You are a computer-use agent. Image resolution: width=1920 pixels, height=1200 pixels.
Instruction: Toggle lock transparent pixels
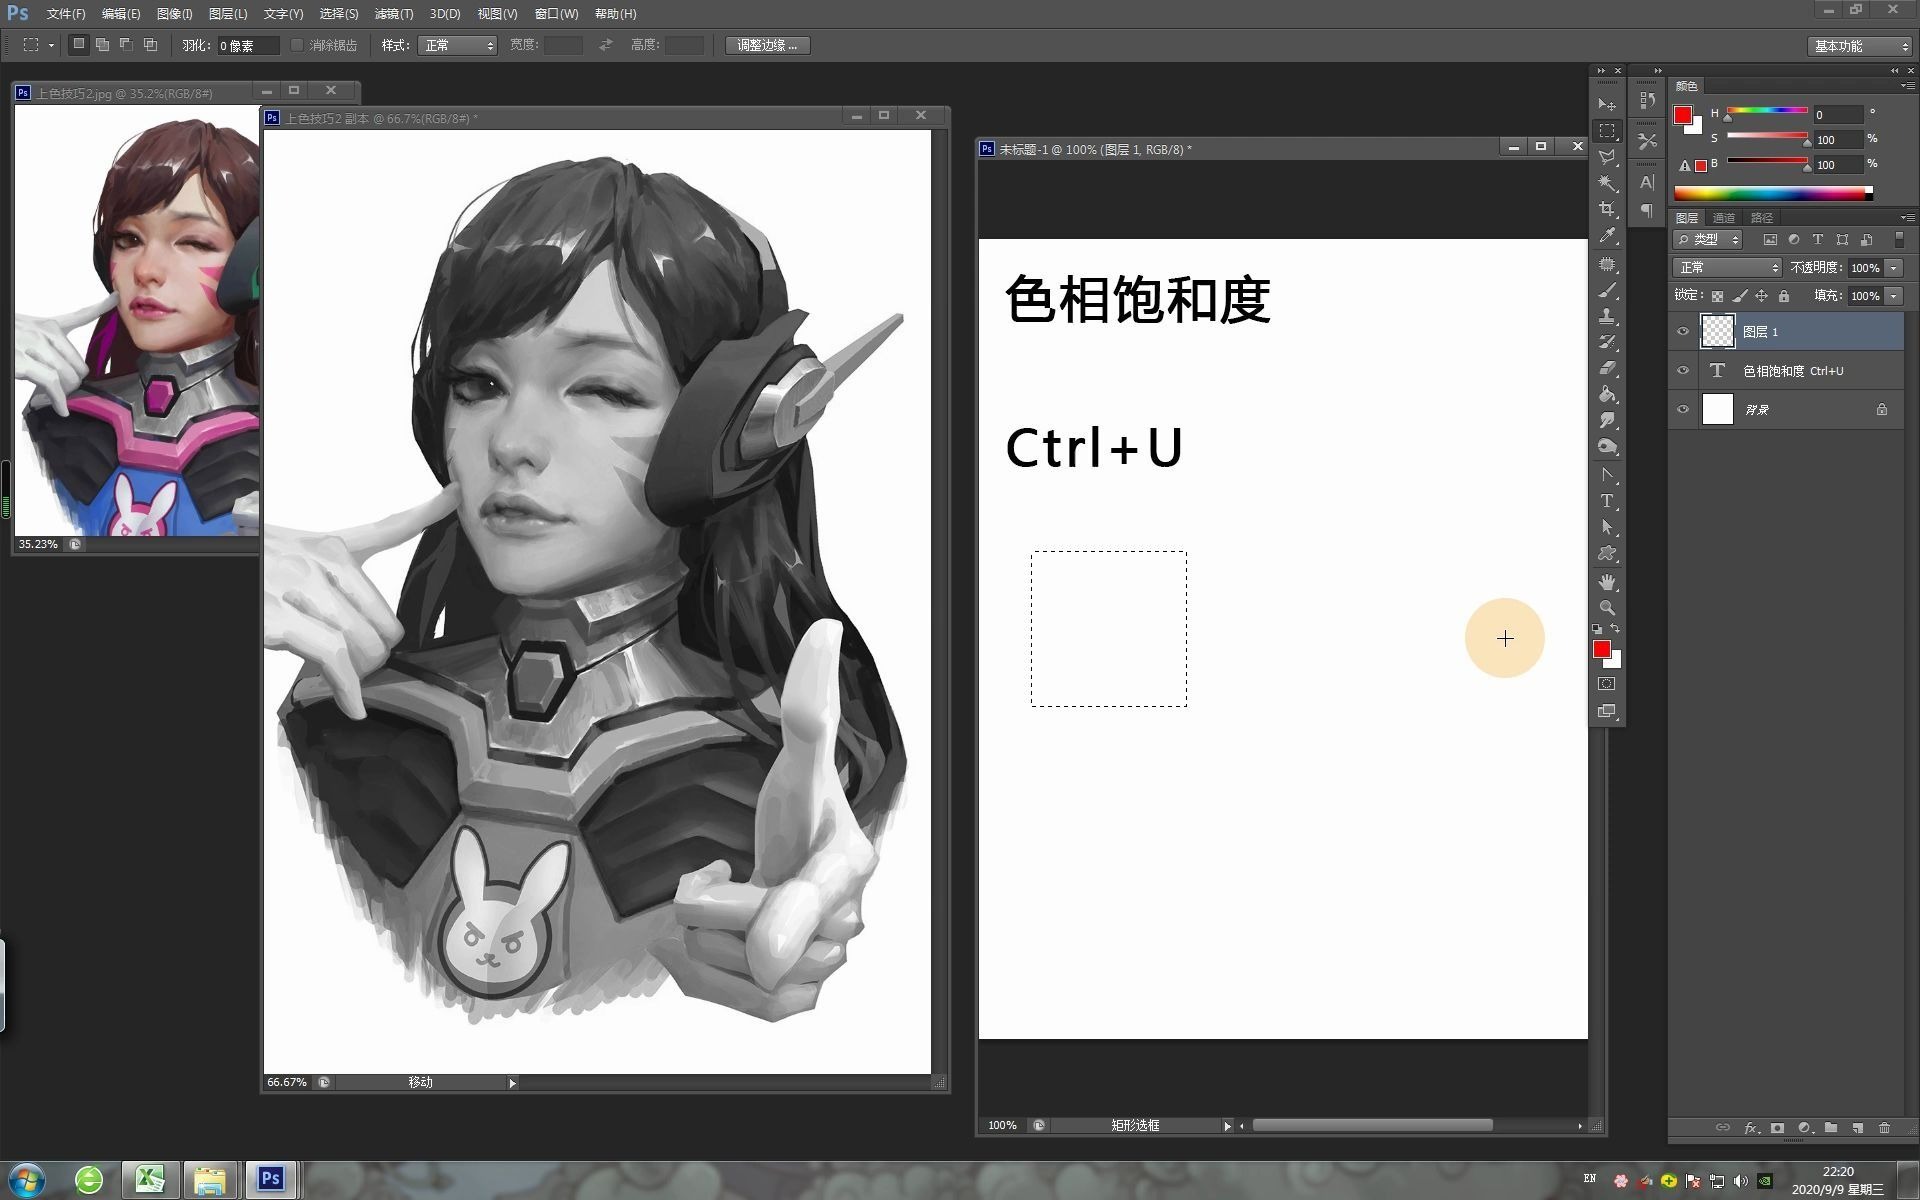(1717, 296)
